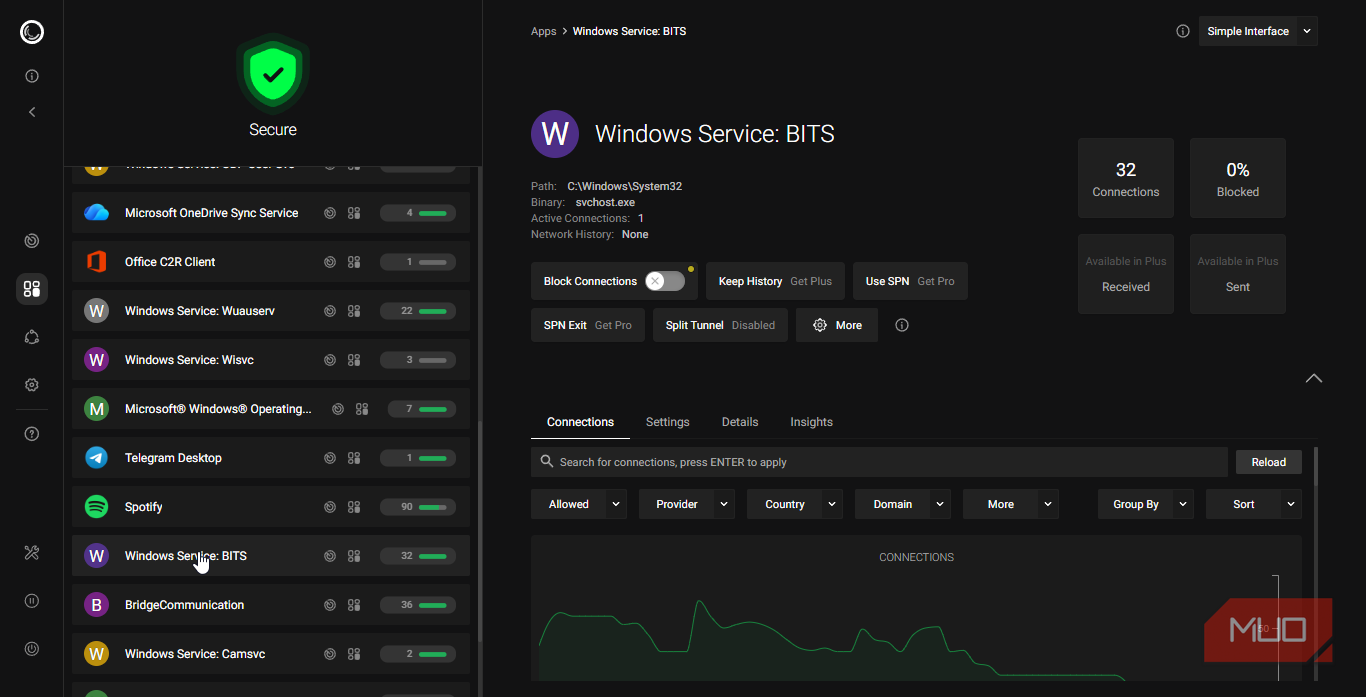Click the Spotify row's app settings icon
This screenshot has height=697, width=1366.
[x=354, y=507]
